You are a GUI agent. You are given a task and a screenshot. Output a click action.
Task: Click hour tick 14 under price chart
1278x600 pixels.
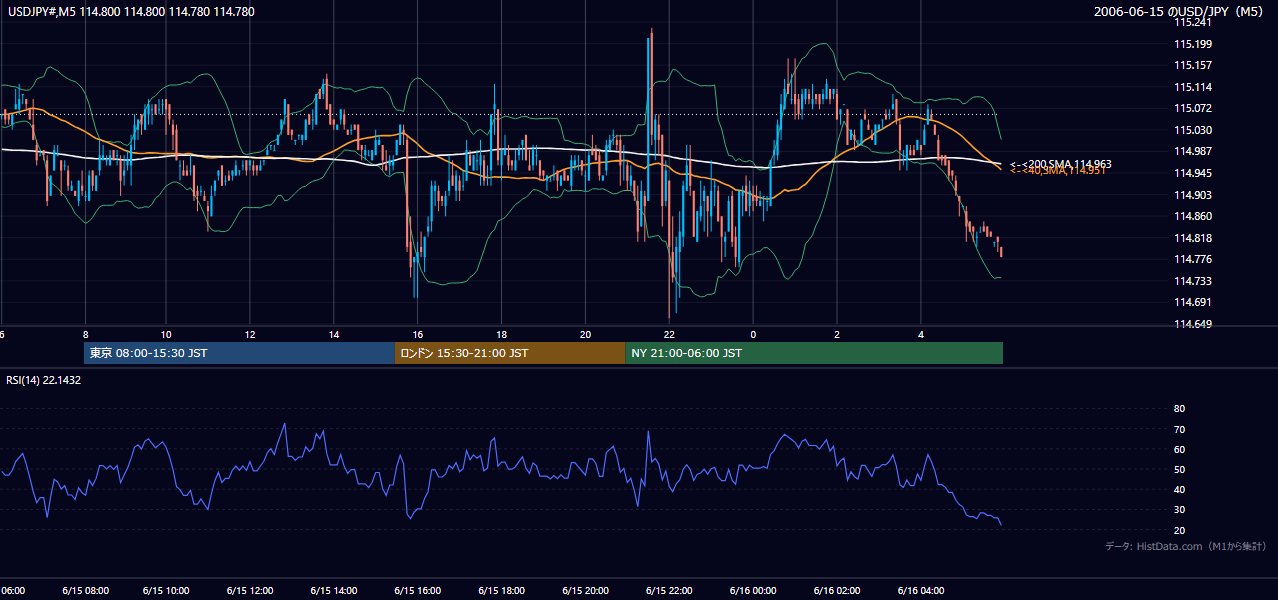pyautogui.click(x=333, y=334)
